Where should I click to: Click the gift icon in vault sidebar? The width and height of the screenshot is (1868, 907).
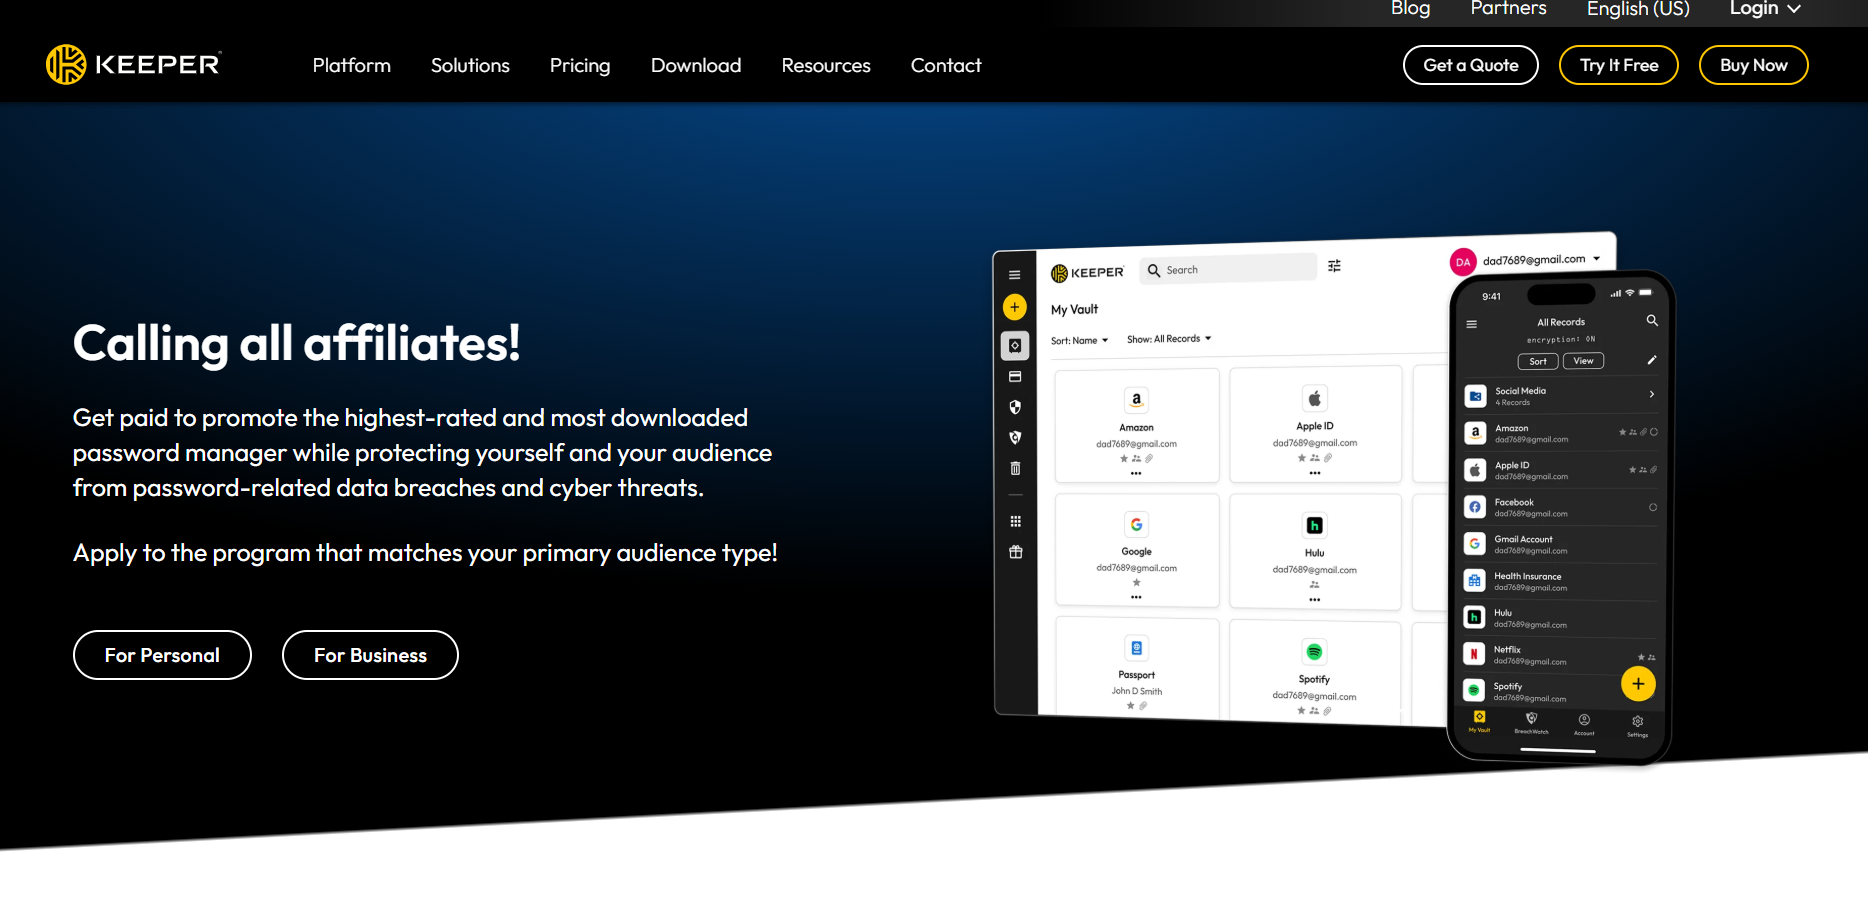(x=1015, y=552)
